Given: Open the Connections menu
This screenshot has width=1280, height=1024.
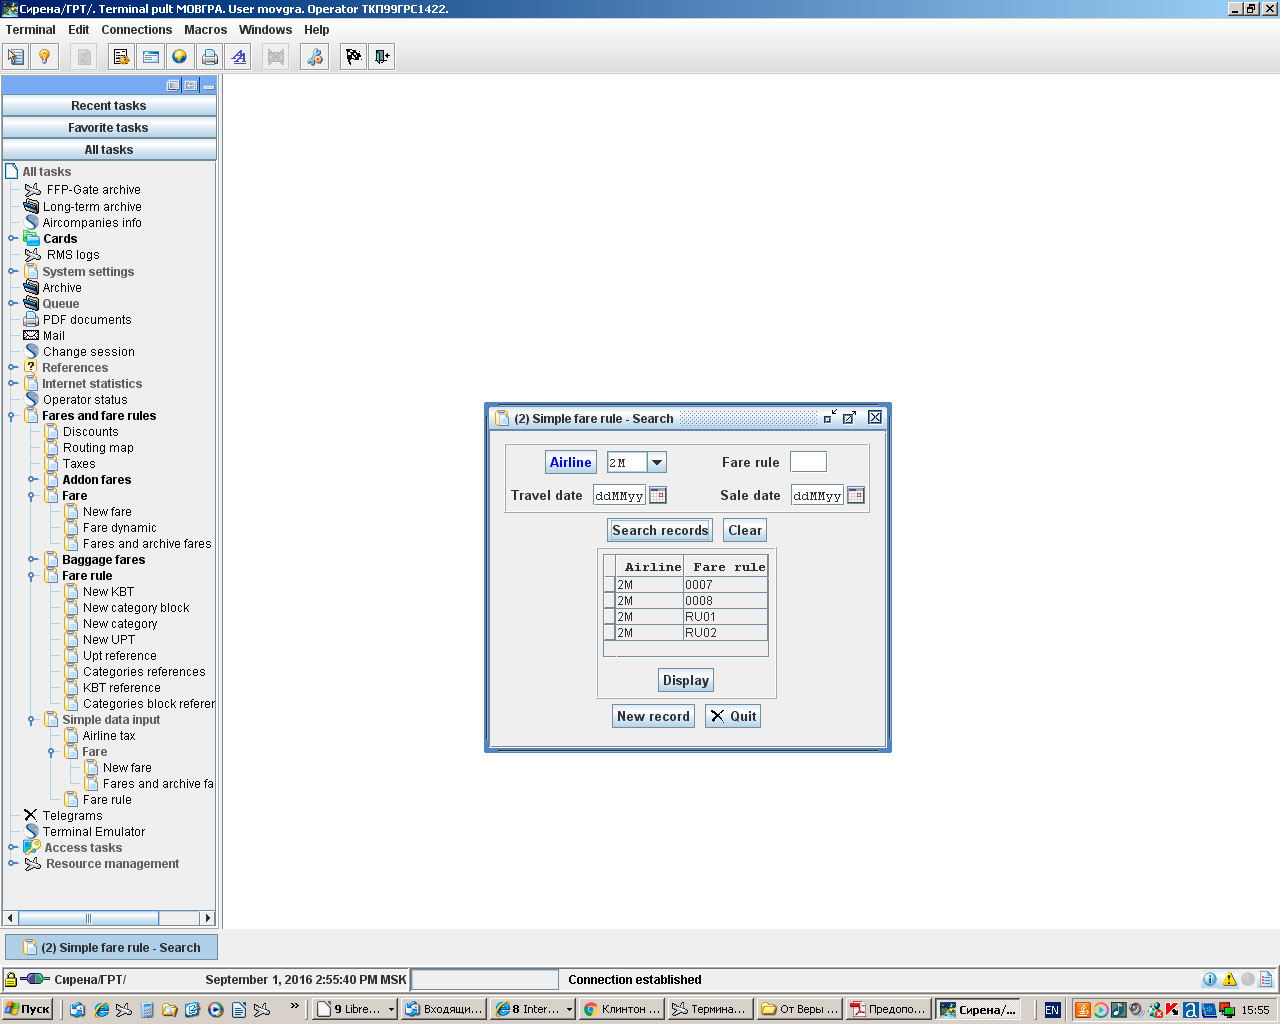Looking at the screenshot, I should (x=136, y=30).
